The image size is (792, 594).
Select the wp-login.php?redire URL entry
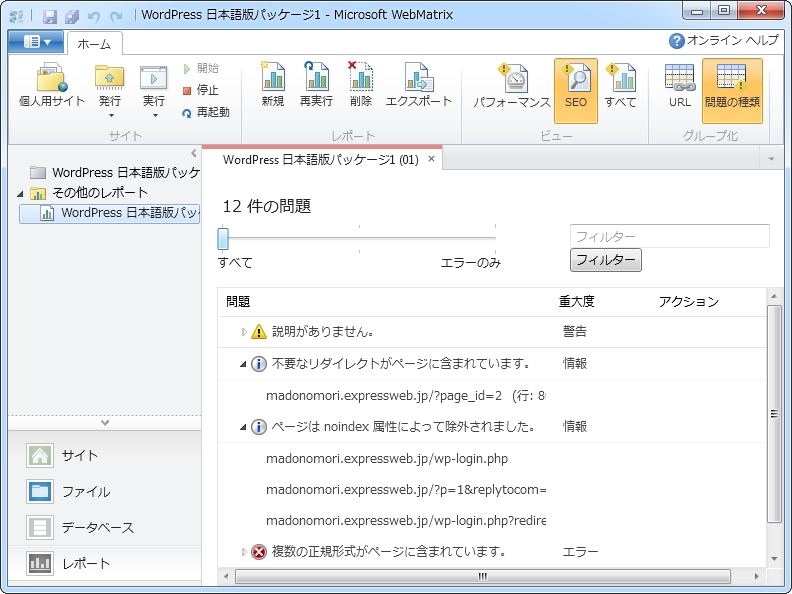pos(406,521)
